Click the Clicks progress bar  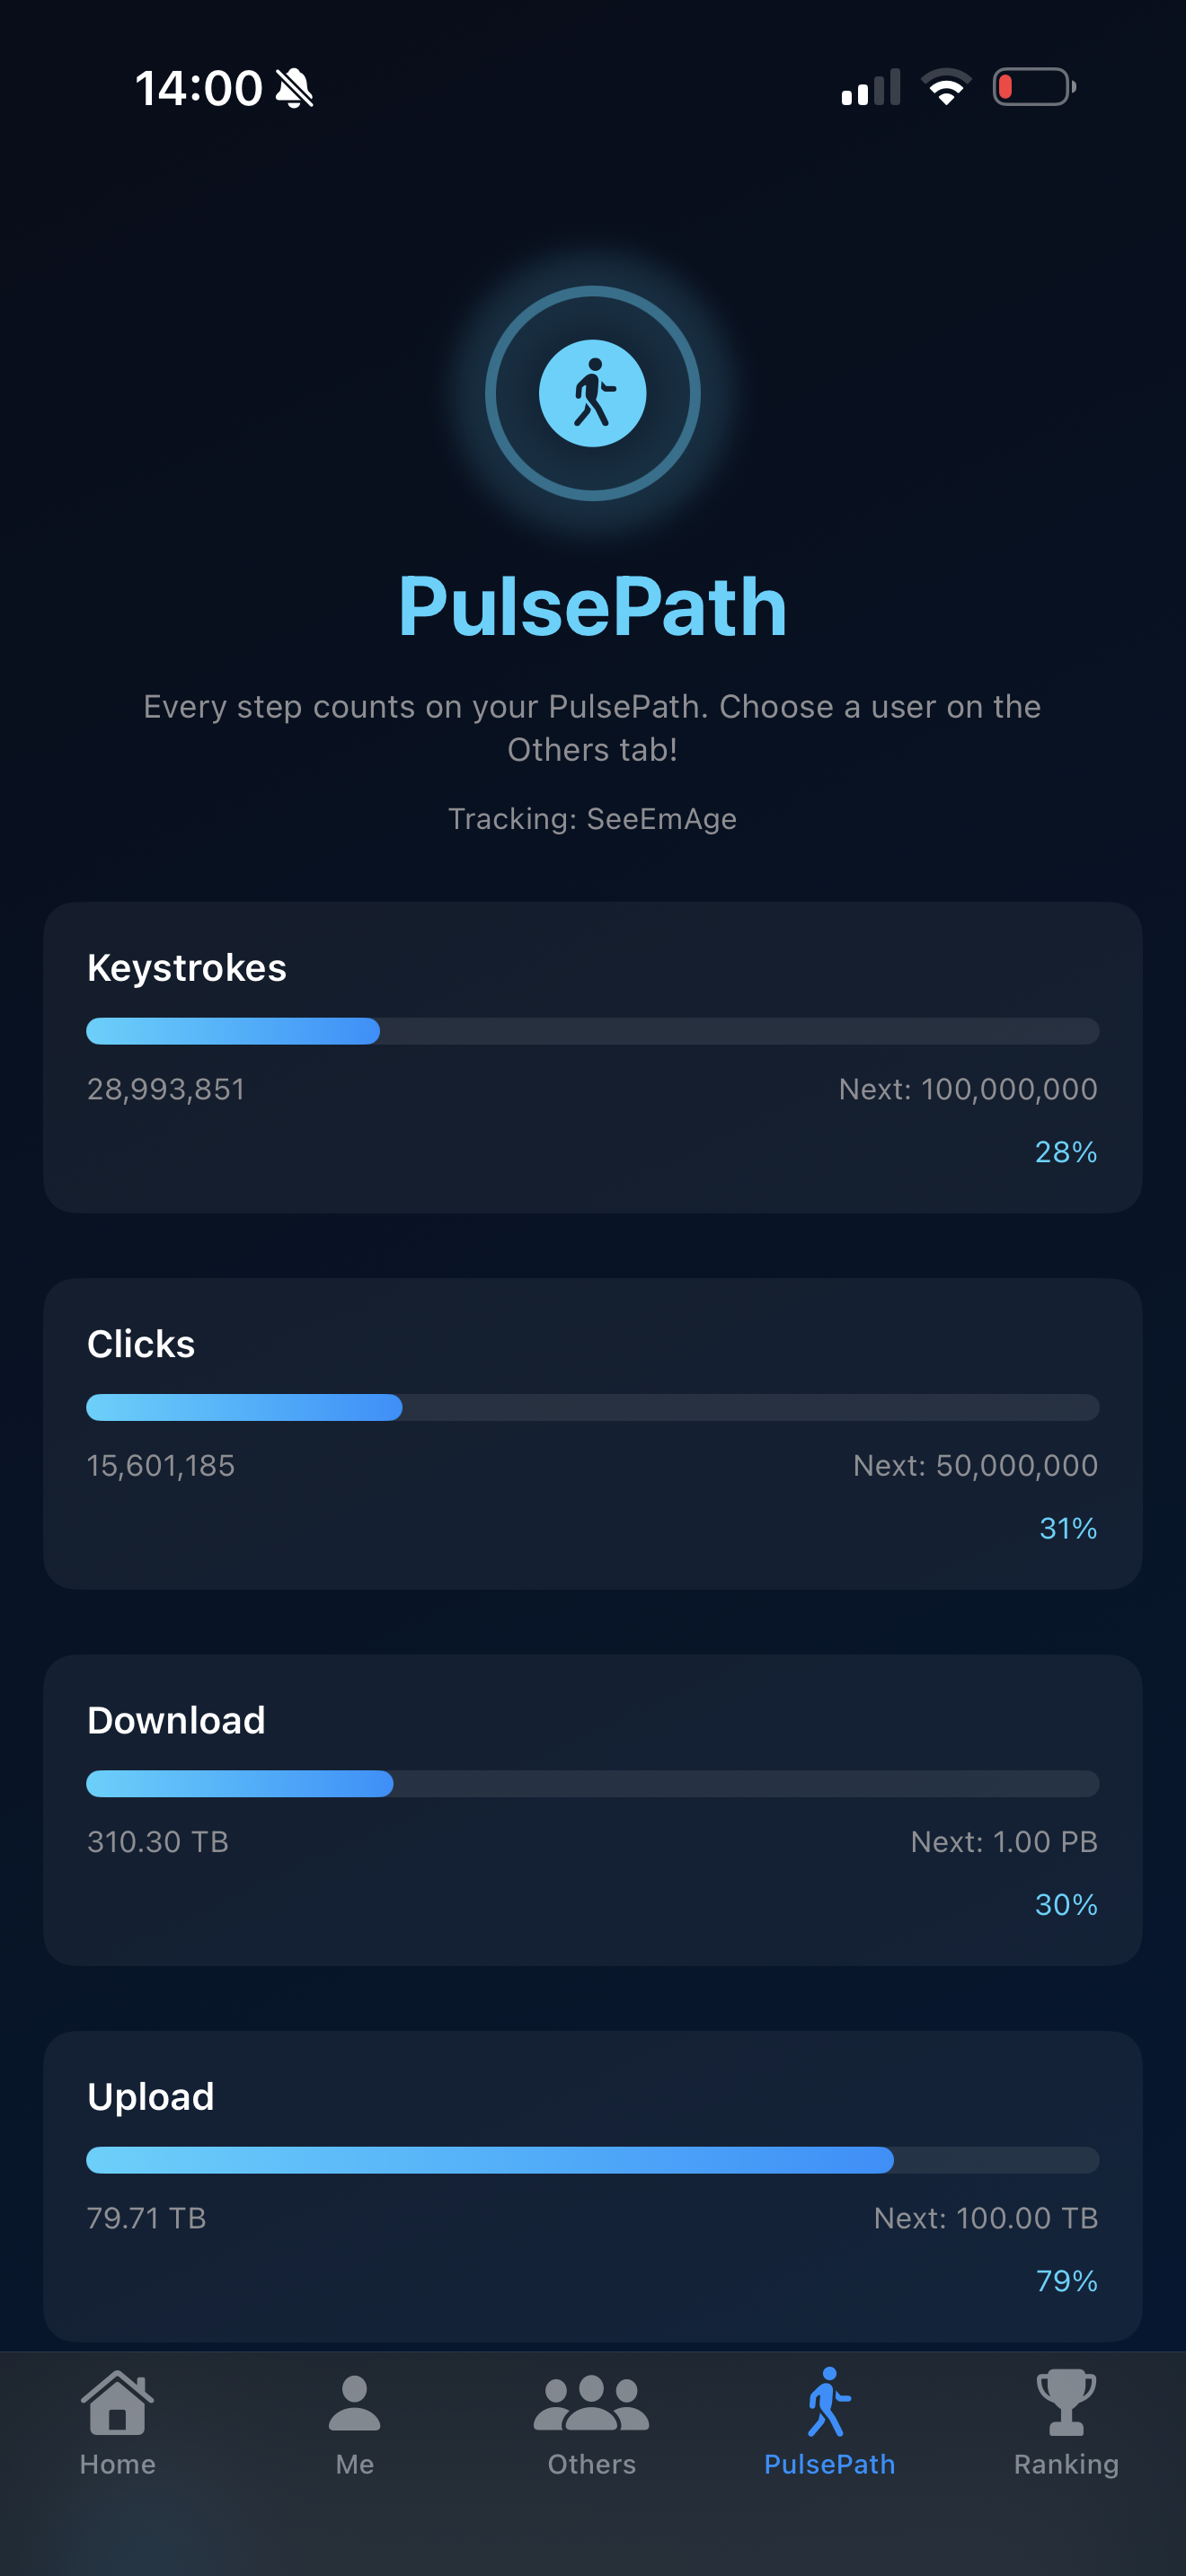point(592,1407)
